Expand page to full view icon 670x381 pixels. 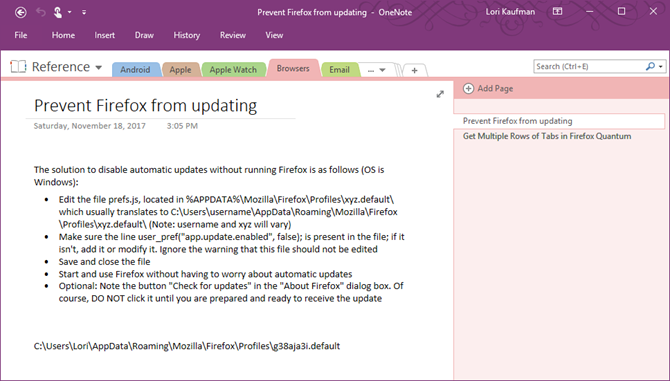point(440,94)
